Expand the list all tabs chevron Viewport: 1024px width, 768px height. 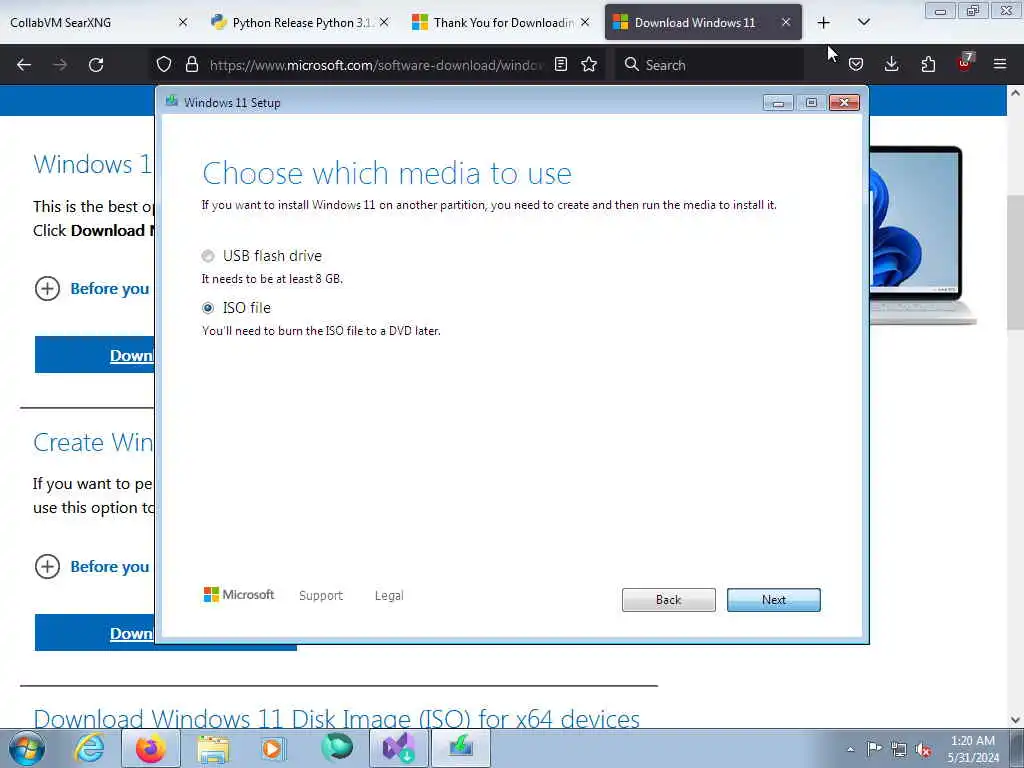pos(864,22)
